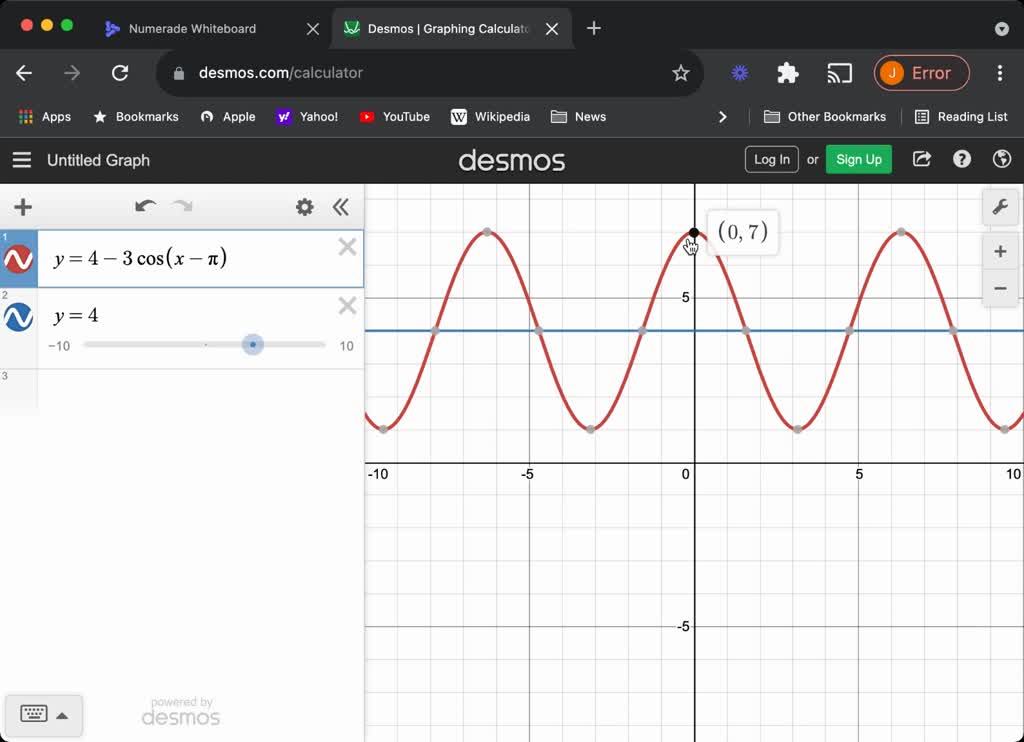Click the Log In button

tap(771, 159)
